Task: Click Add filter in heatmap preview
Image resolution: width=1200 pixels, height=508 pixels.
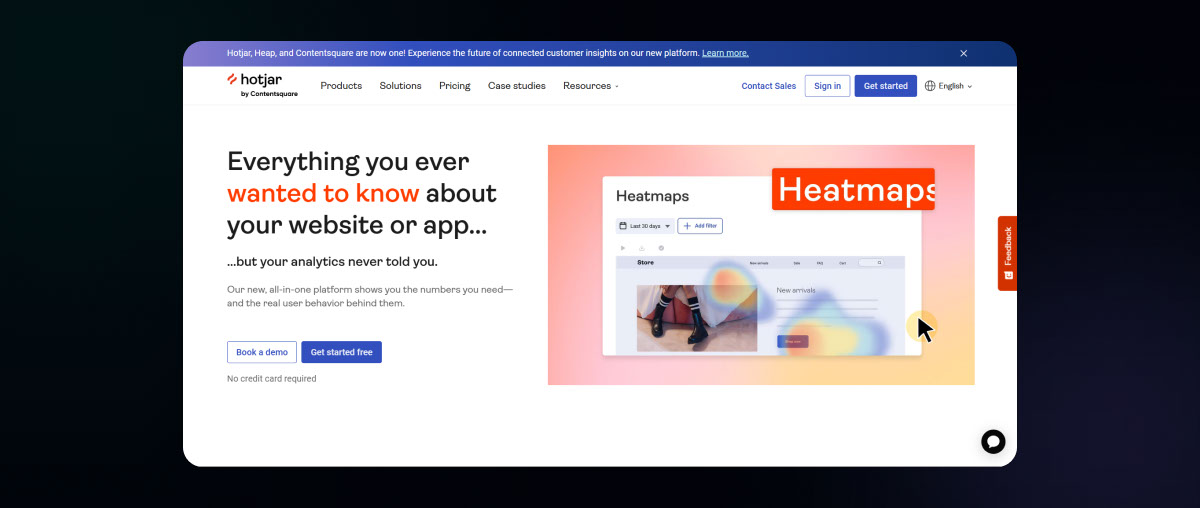Action: (700, 226)
